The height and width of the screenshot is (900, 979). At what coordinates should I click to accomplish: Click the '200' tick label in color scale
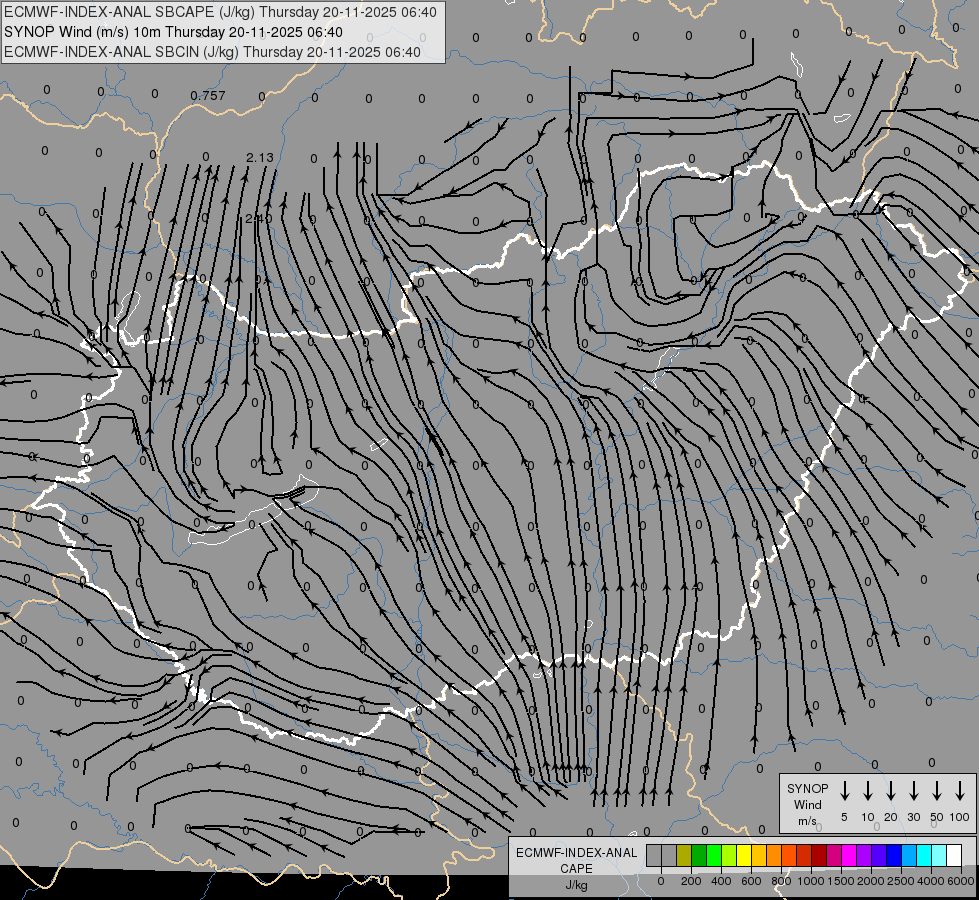pyautogui.click(x=691, y=881)
